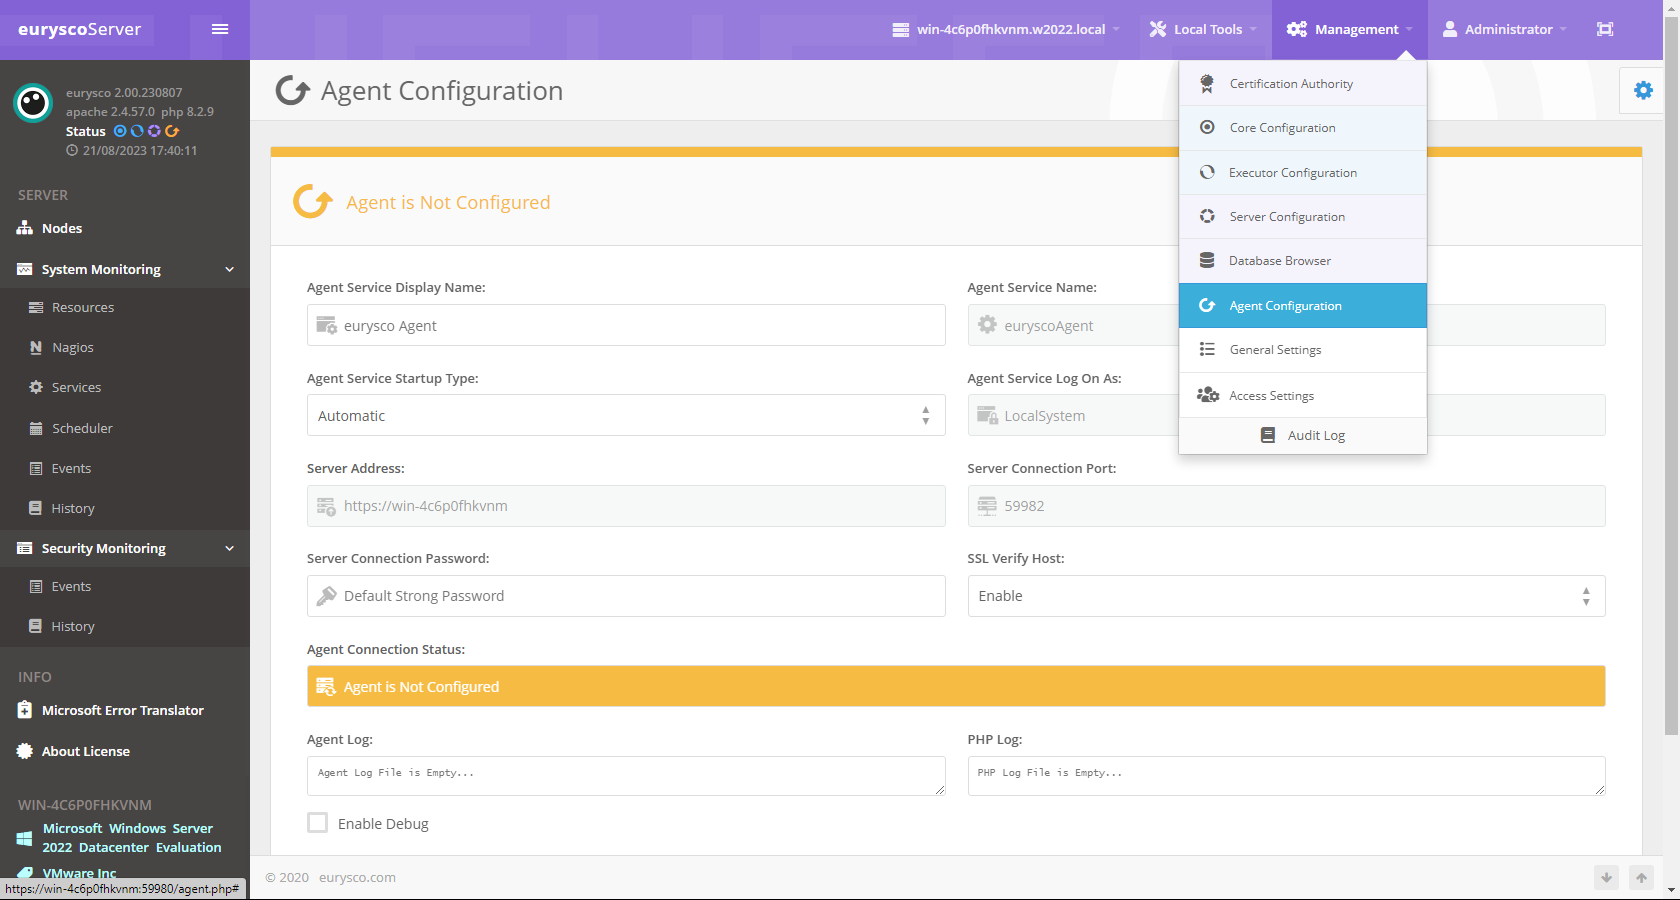This screenshot has width=1680, height=900.
Task: Click the Certification Authority icon
Action: point(1207,84)
